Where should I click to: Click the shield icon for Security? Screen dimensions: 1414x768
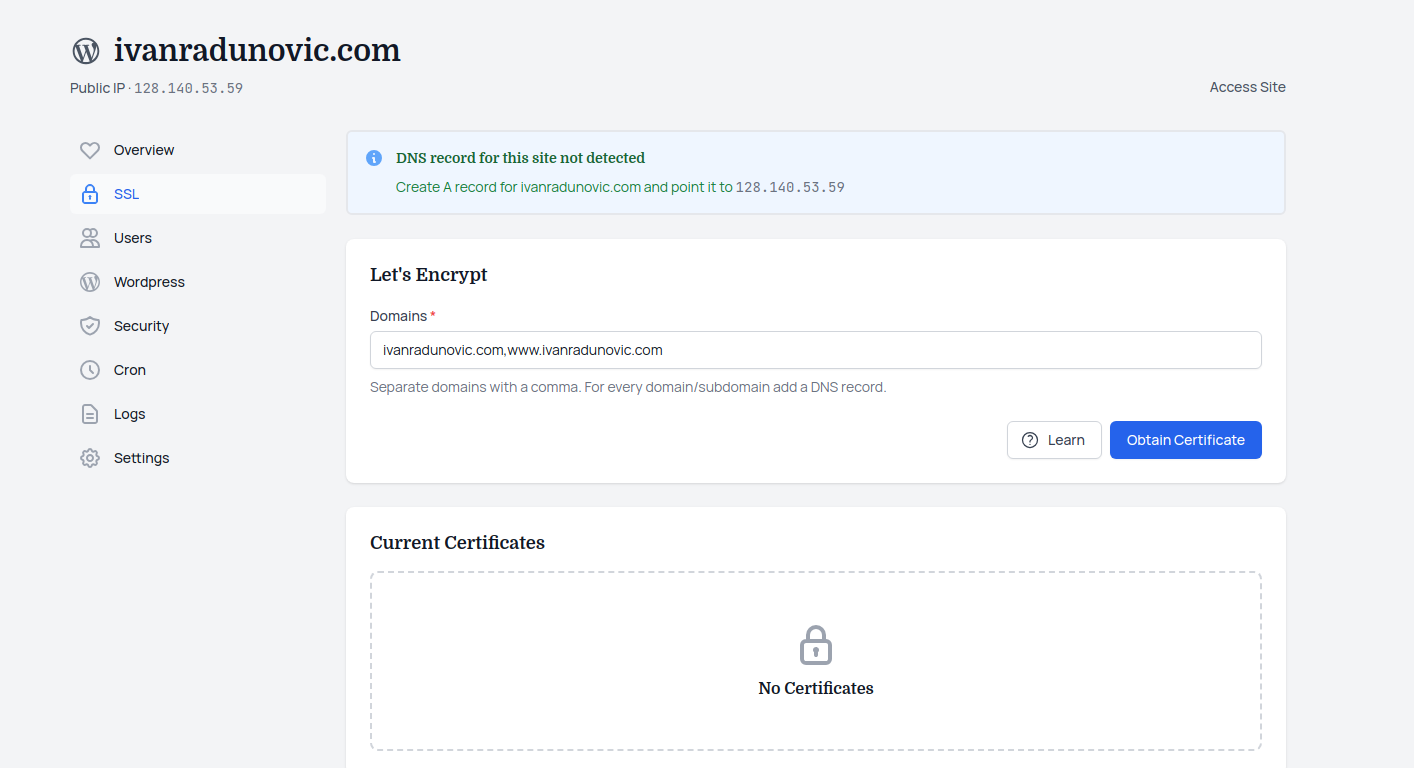tap(90, 326)
